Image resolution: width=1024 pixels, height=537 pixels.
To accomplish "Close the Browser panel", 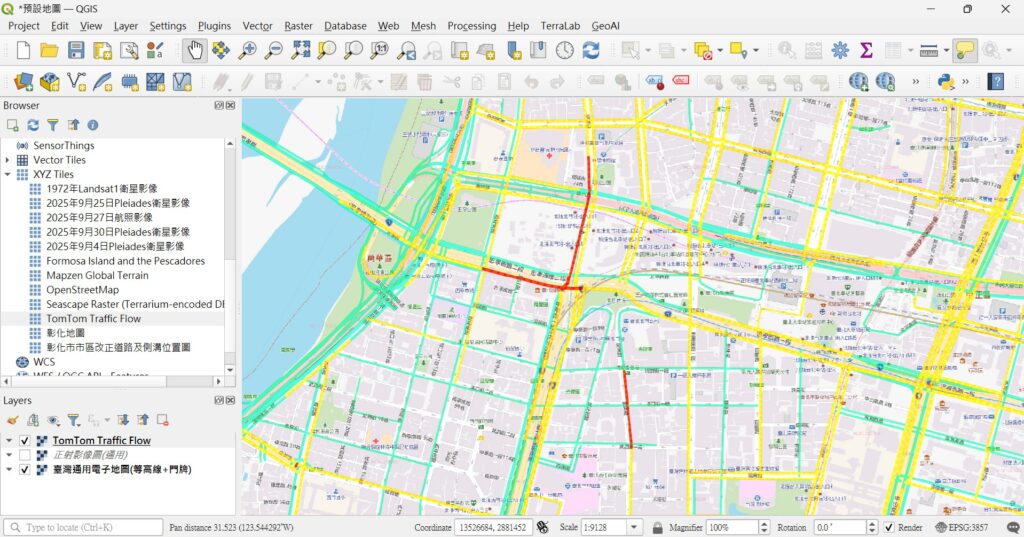I will 231,105.
